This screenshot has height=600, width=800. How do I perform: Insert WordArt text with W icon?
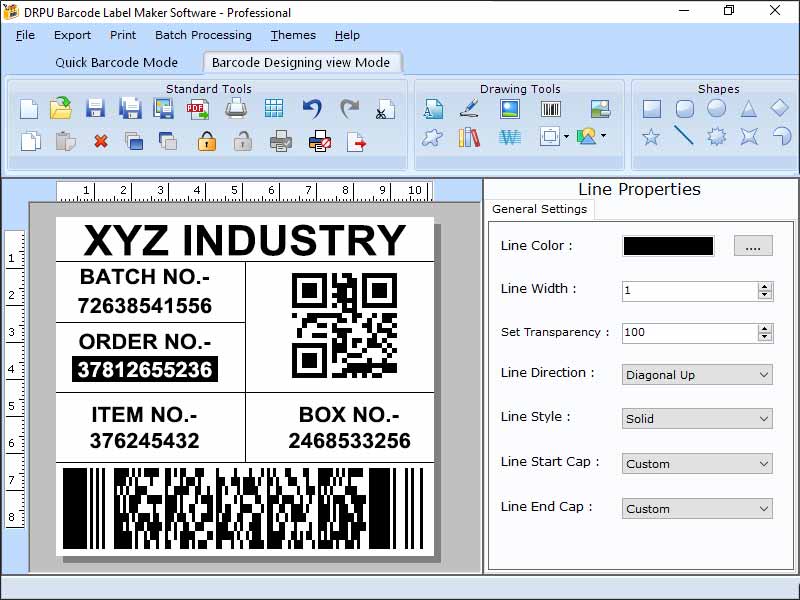pos(510,137)
